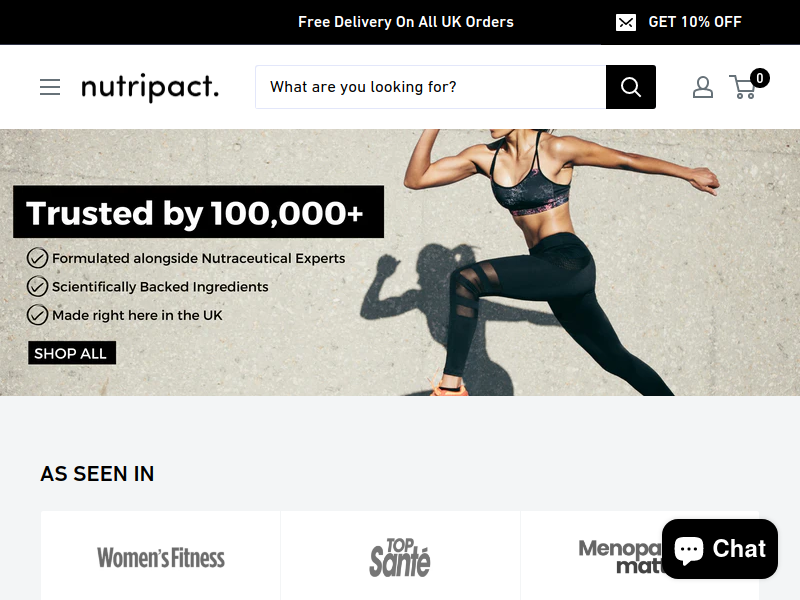Open the Chat widget
800x600 pixels.
pos(720,549)
